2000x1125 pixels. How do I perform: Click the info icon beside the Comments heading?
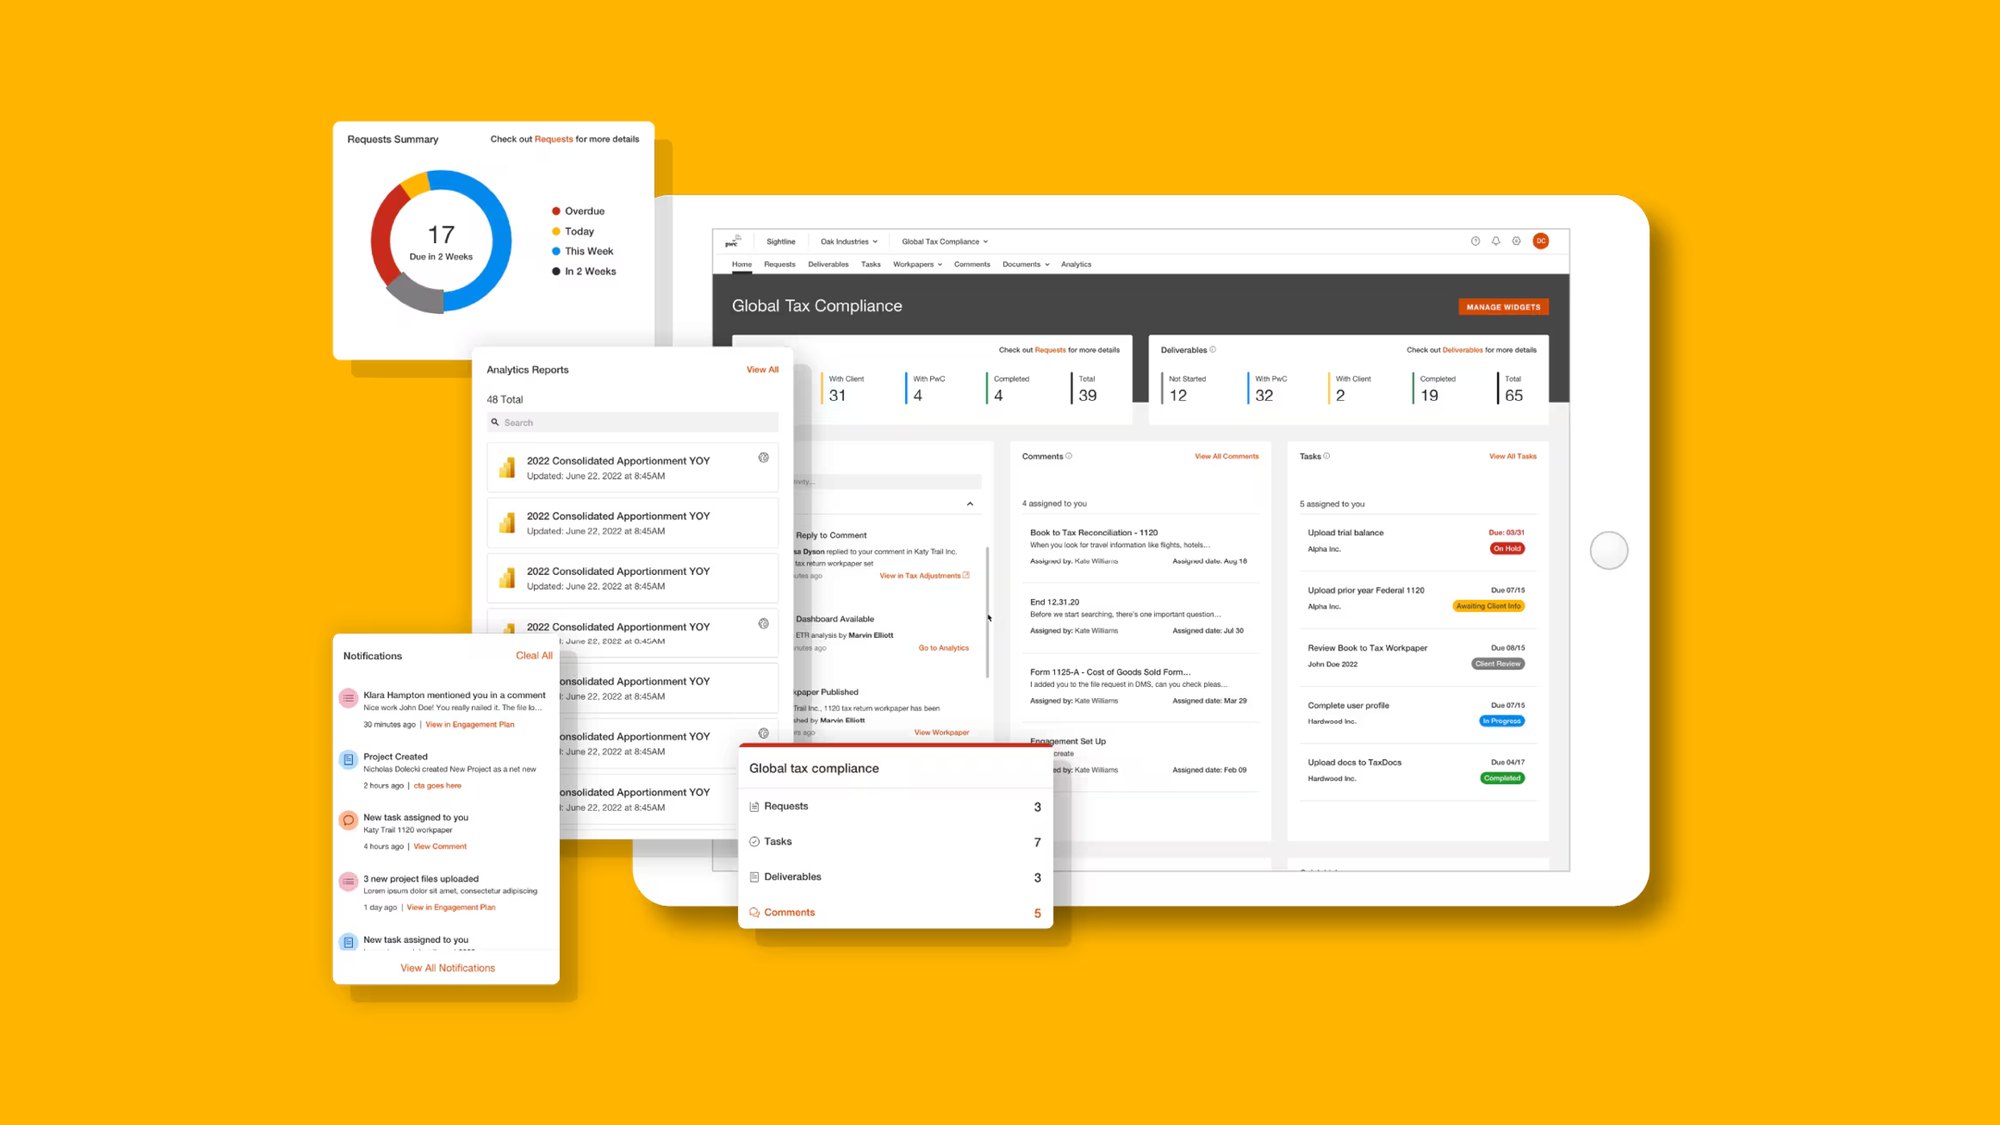coord(1069,456)
